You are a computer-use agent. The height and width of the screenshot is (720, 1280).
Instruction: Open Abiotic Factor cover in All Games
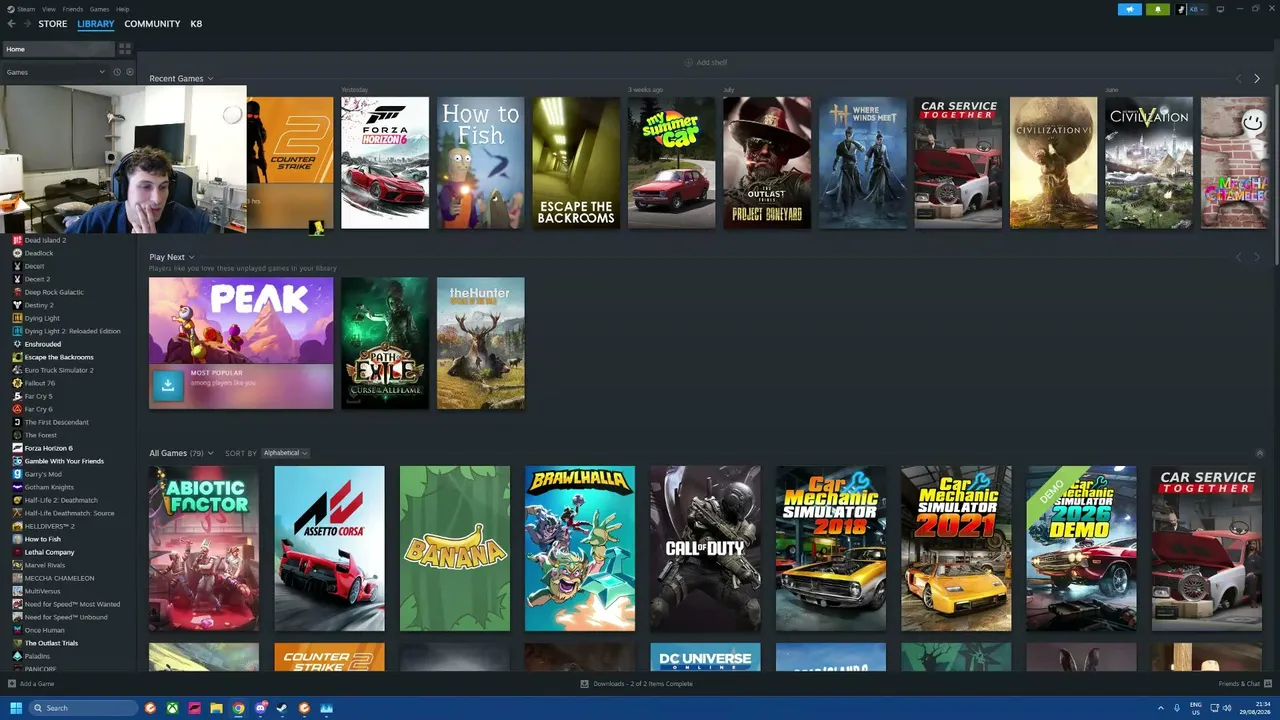pyautogui.click(x=204, y=548)
